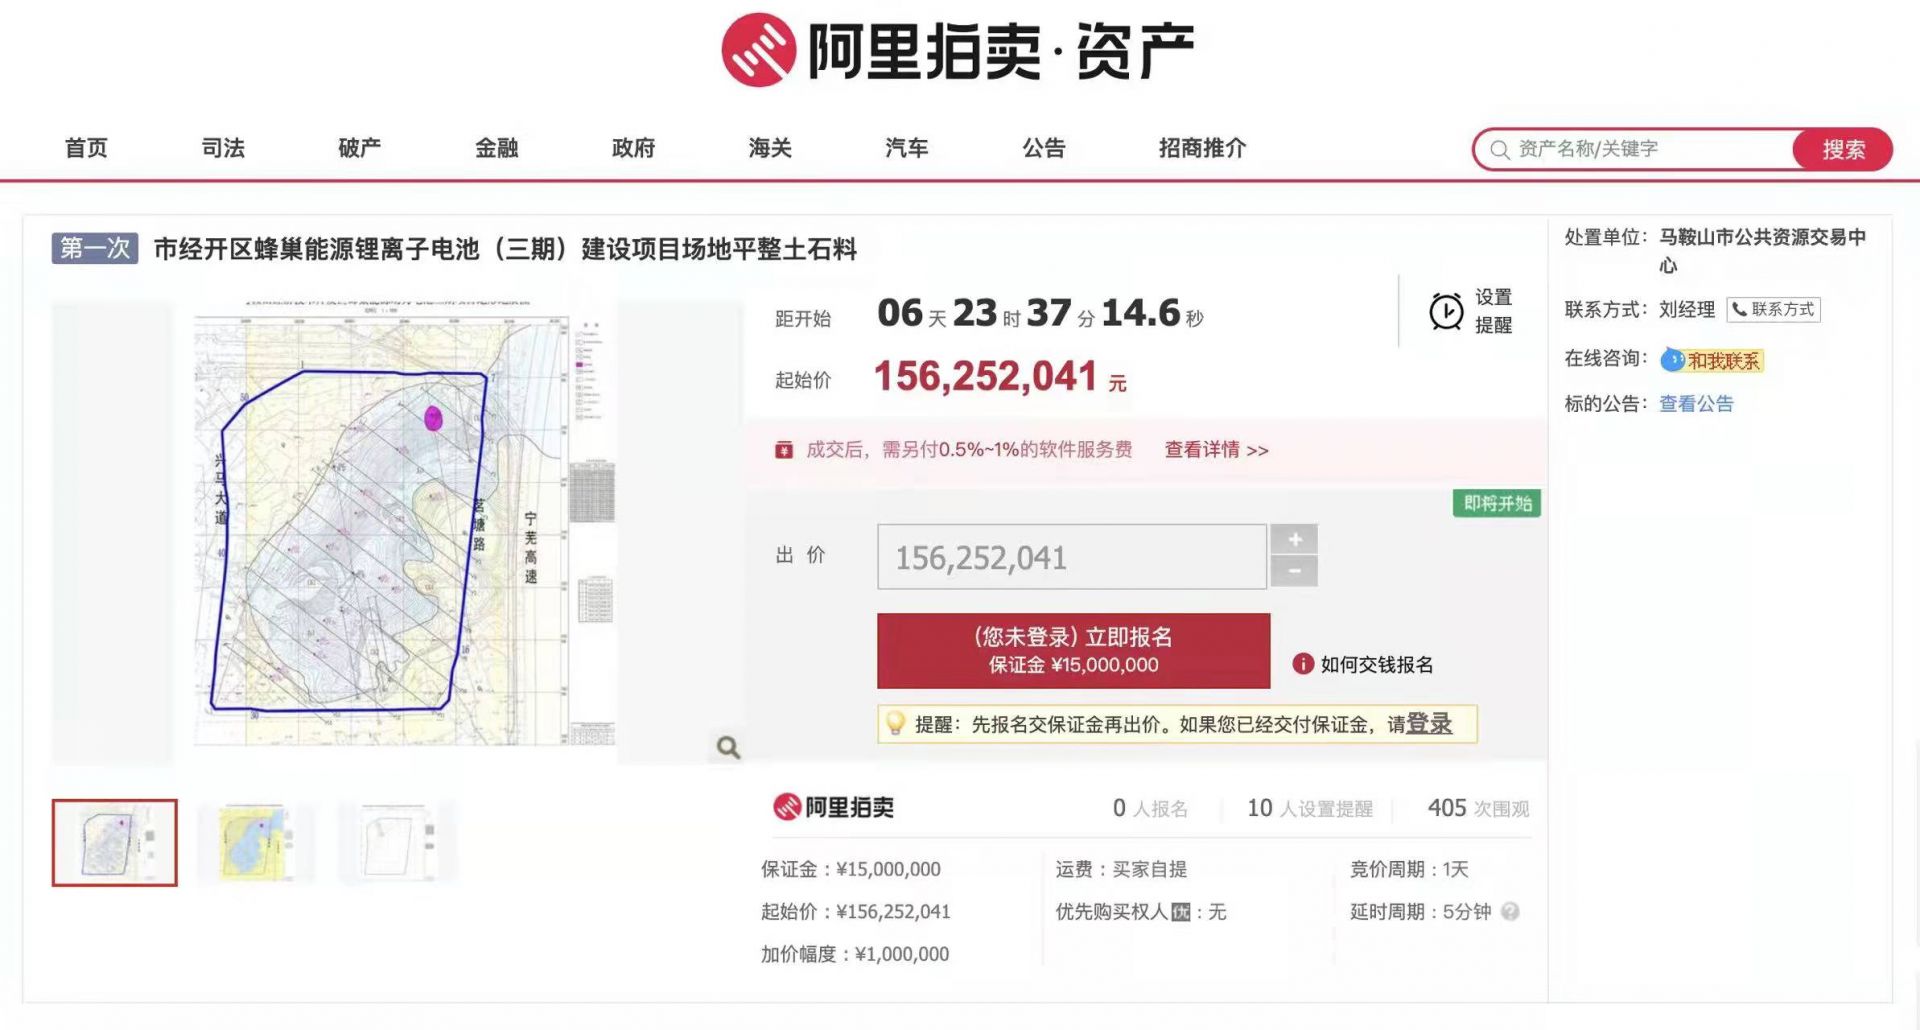This screenshot has width=1920, height=1030.
Task: Click the 保证金：¥15,000,000 detail
Action: (x=851, y=869)
